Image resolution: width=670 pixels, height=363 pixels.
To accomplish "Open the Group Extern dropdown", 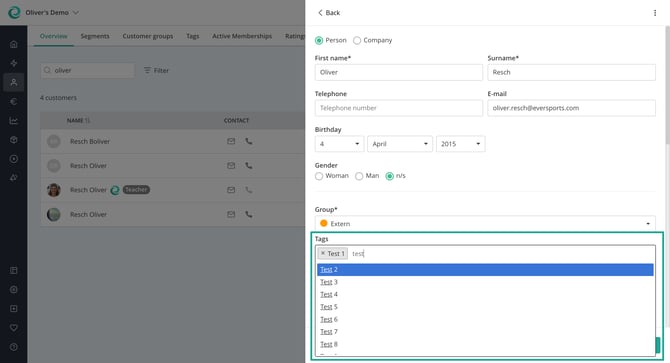I will point(485,224).
